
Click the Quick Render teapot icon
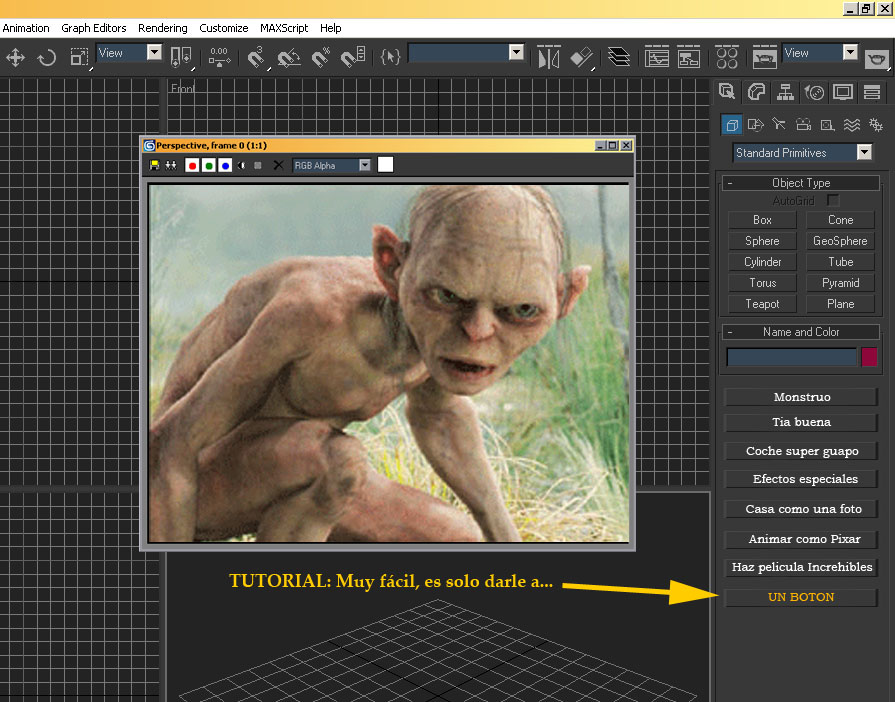pyautogui.click(x=877, y=58)
